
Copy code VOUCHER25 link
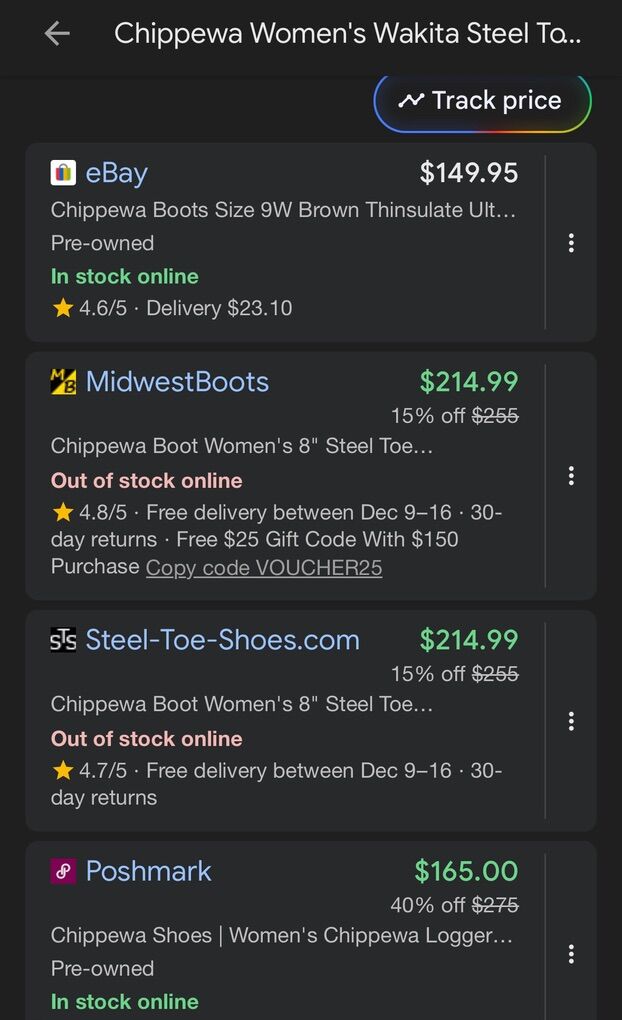point(264,568)
